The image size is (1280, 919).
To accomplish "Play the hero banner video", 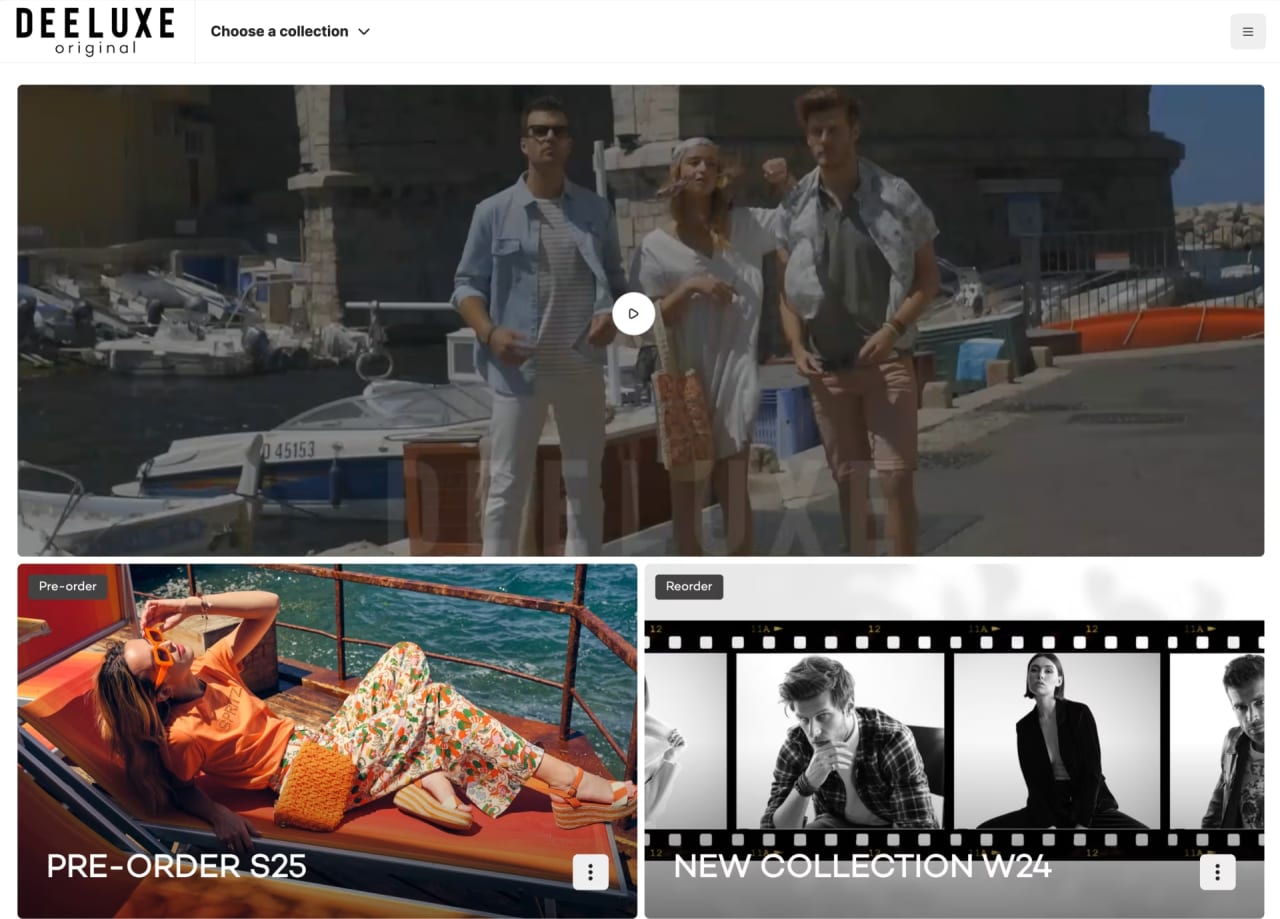I will click(x=633, y=314).
